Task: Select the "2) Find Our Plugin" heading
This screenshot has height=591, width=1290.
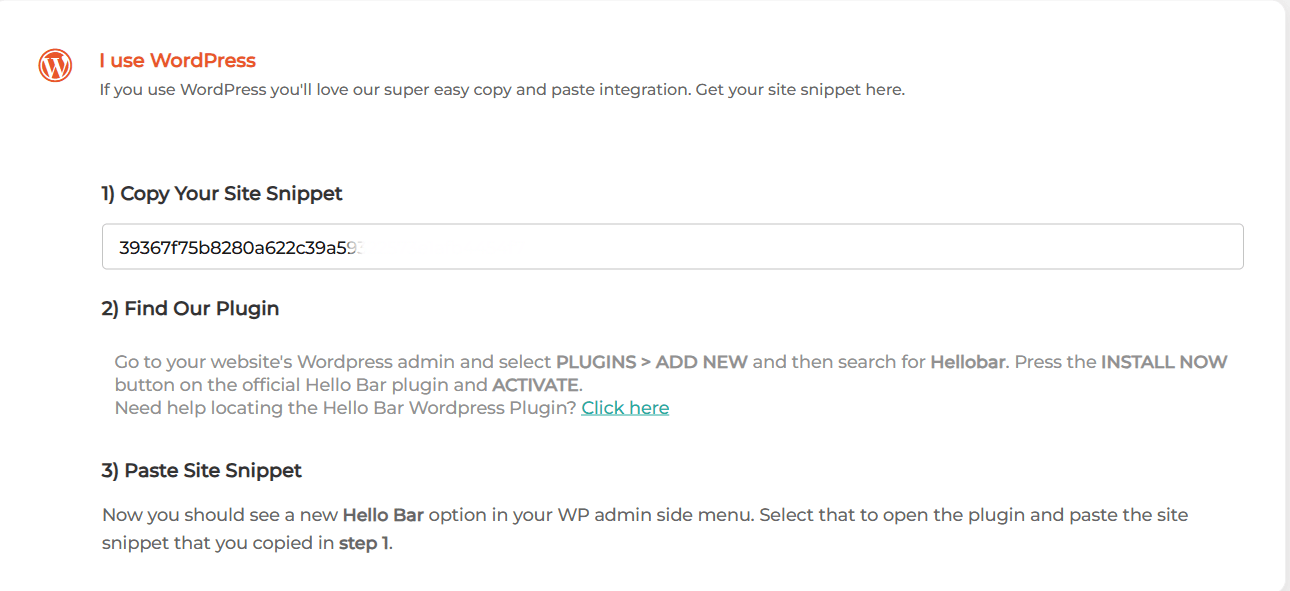Action: [x=190, y=309]
